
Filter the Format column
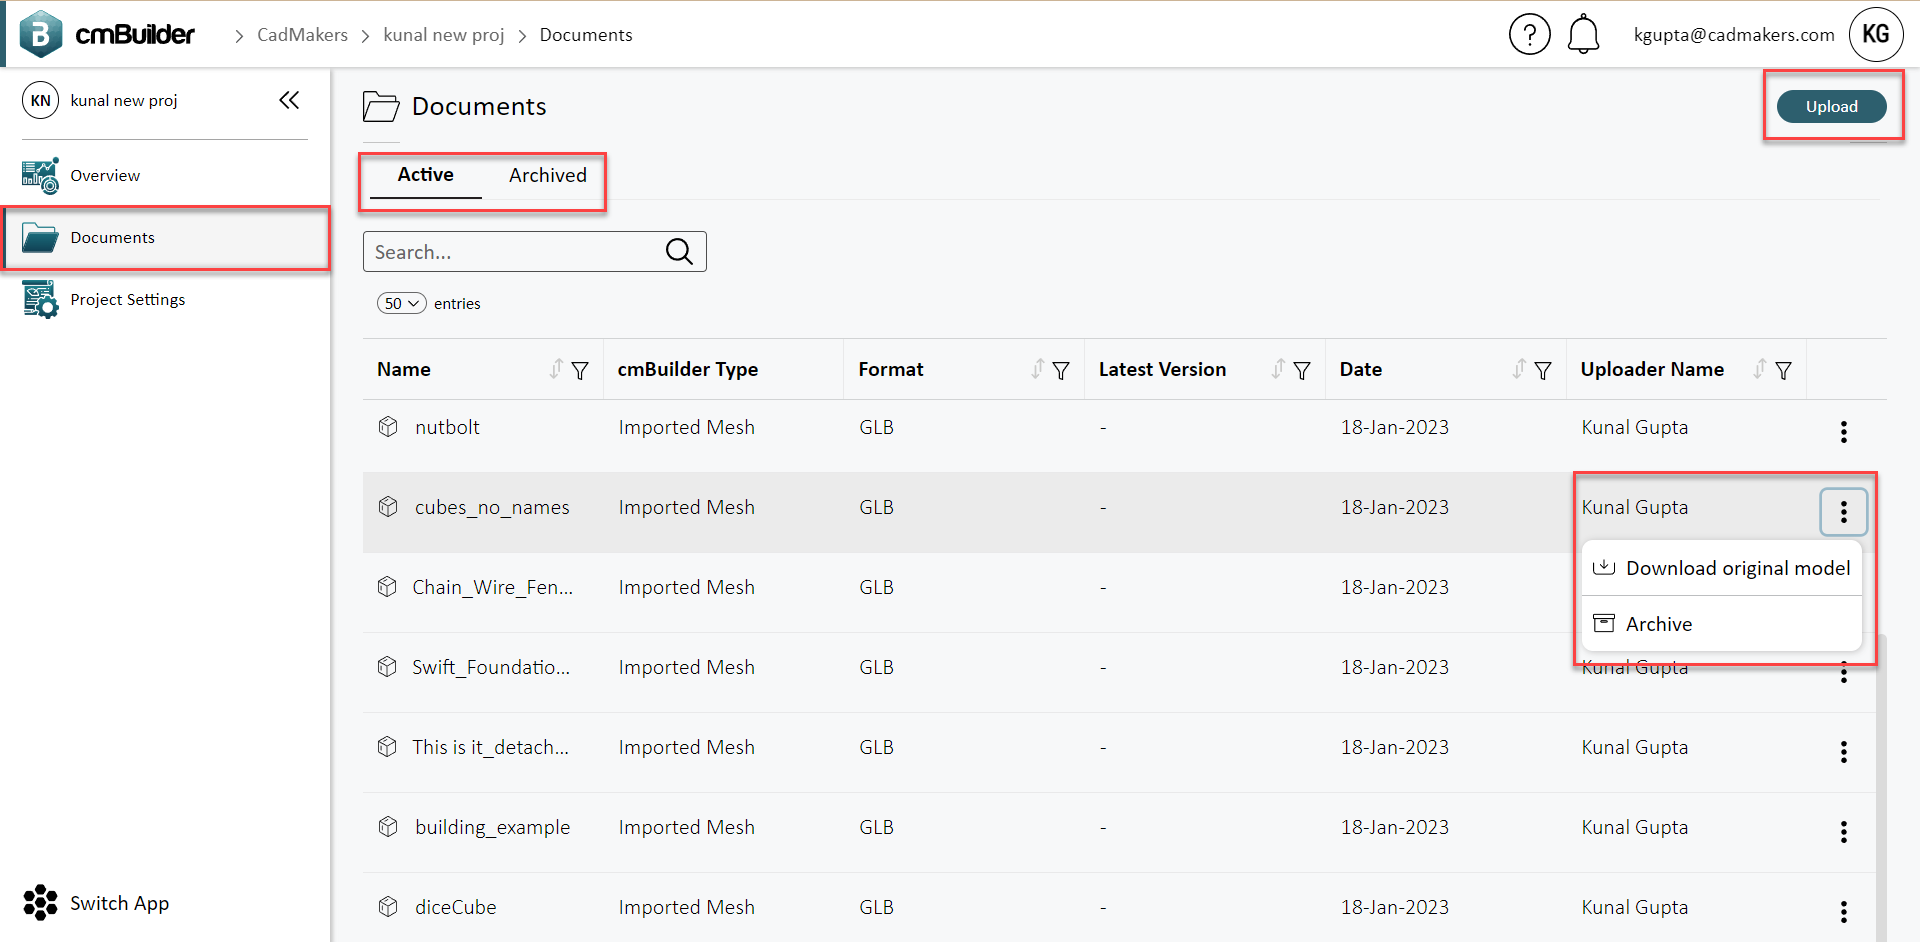[x=1061, y=370]
